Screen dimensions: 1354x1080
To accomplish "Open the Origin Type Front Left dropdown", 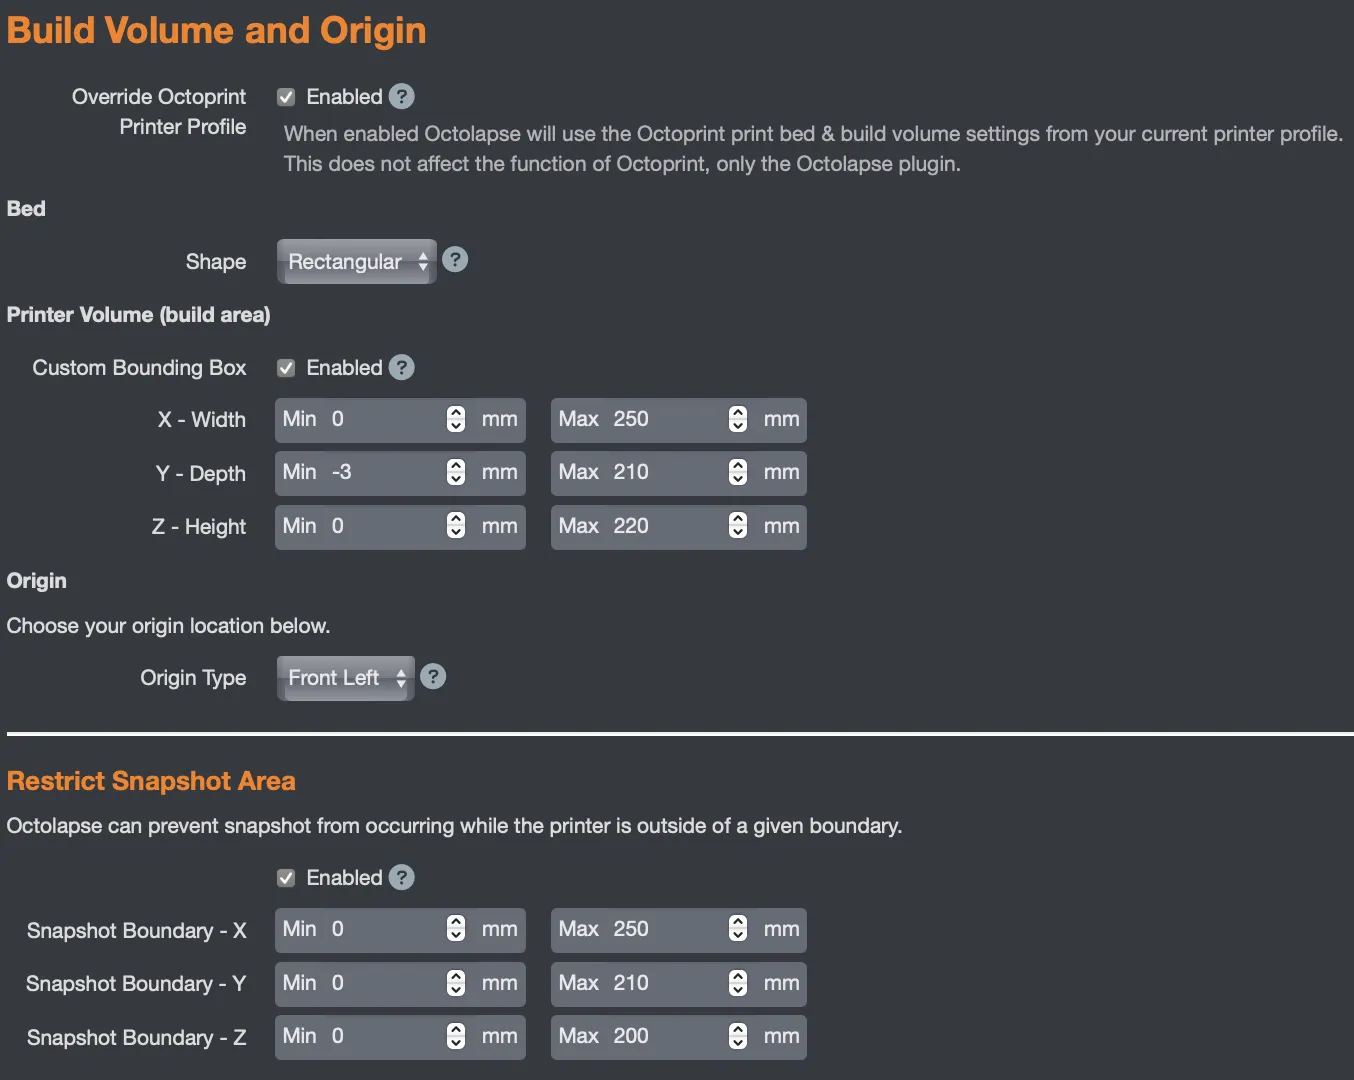I will click(x=345, y=678).
